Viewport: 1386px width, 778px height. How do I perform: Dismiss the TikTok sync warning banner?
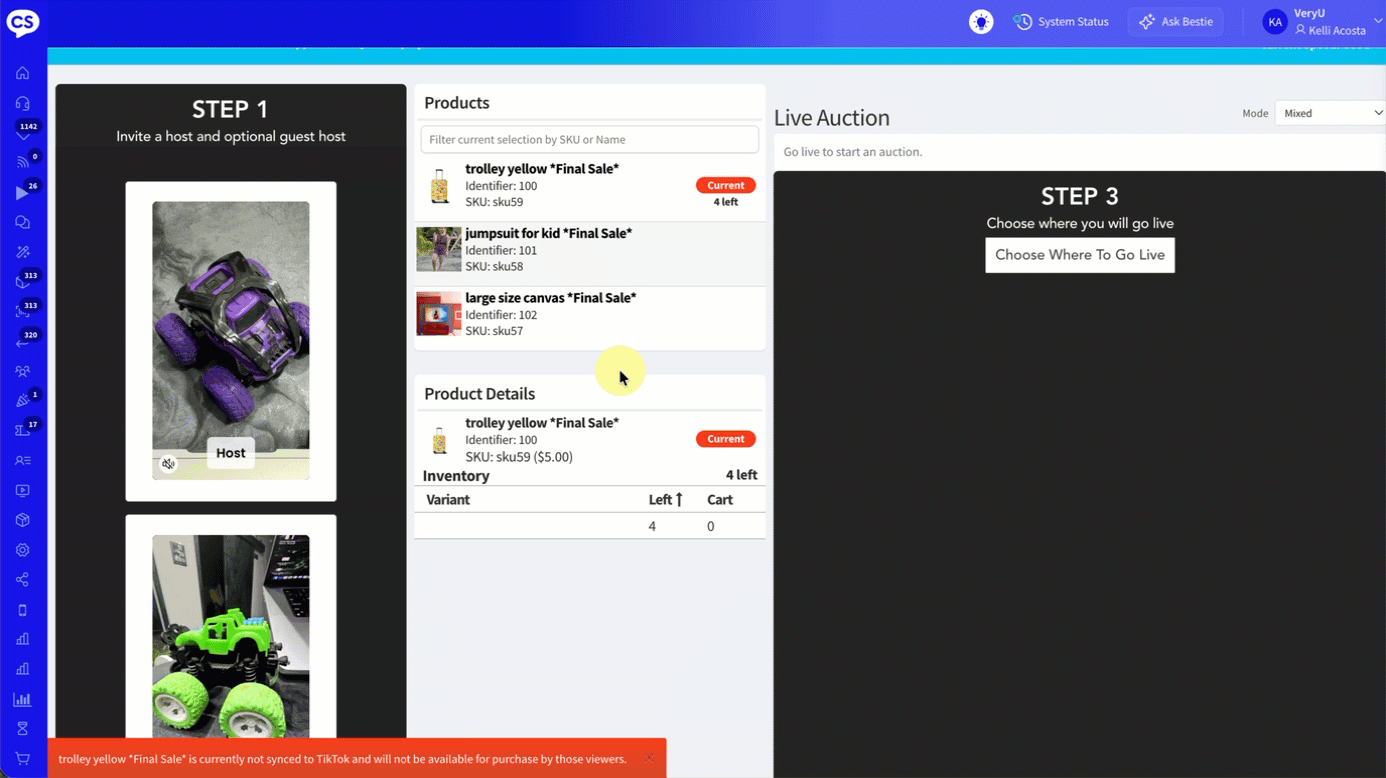[x=649, y=759]
